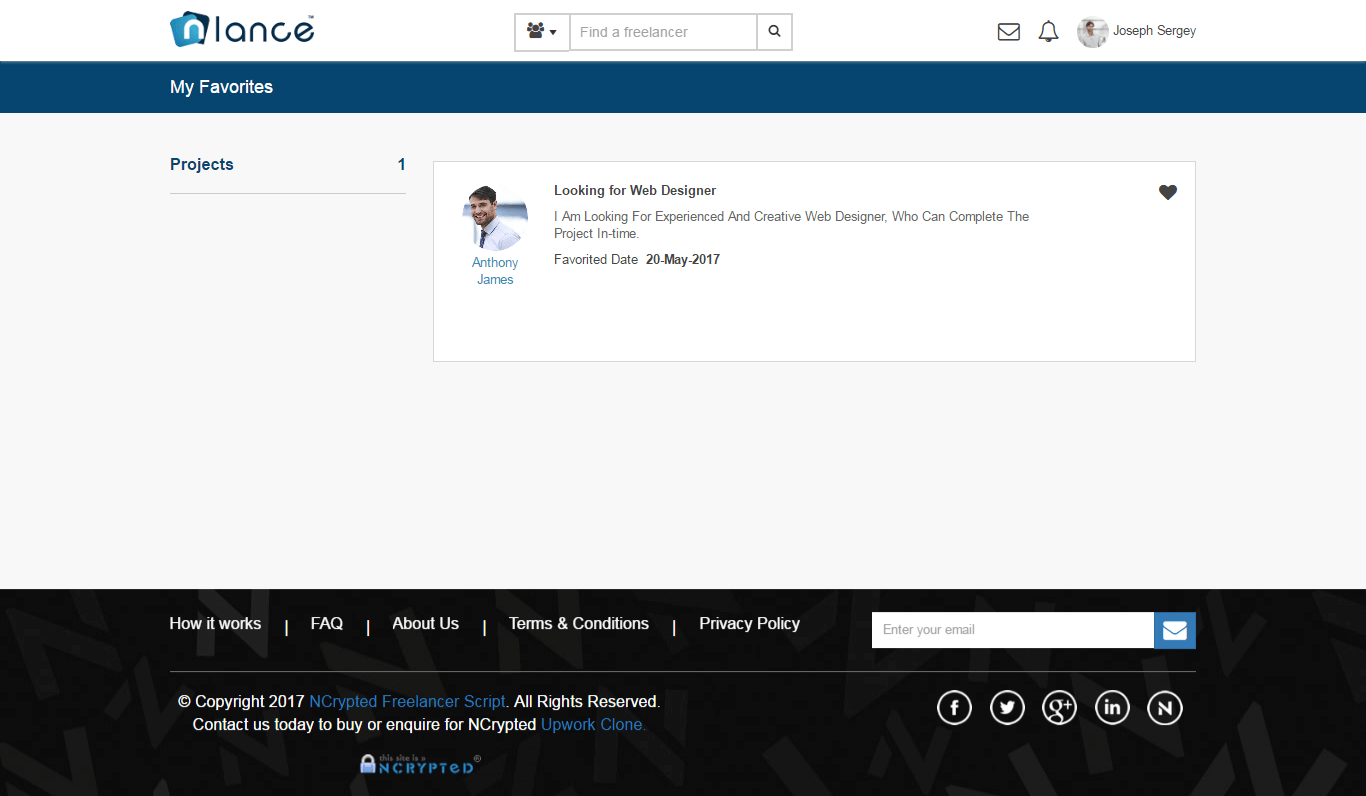The width and height of the screenshot is (1366, 796).
Task: Open the notifications bell icon
Action: (1048, 32)
